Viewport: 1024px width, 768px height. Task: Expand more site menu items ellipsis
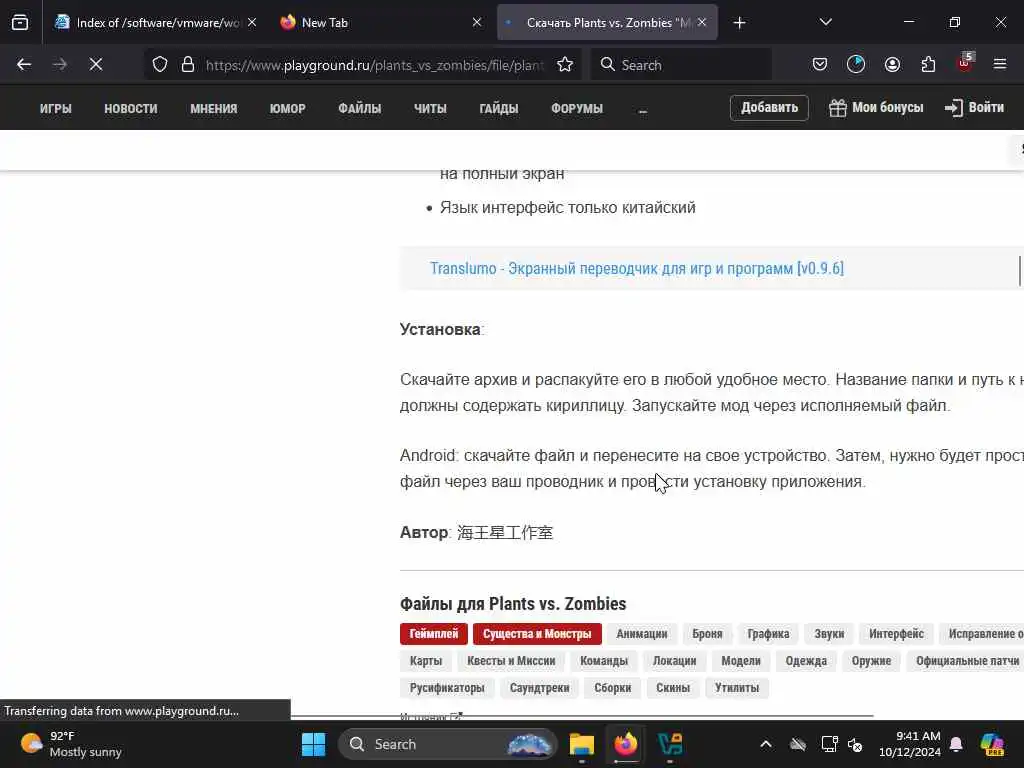643,110
